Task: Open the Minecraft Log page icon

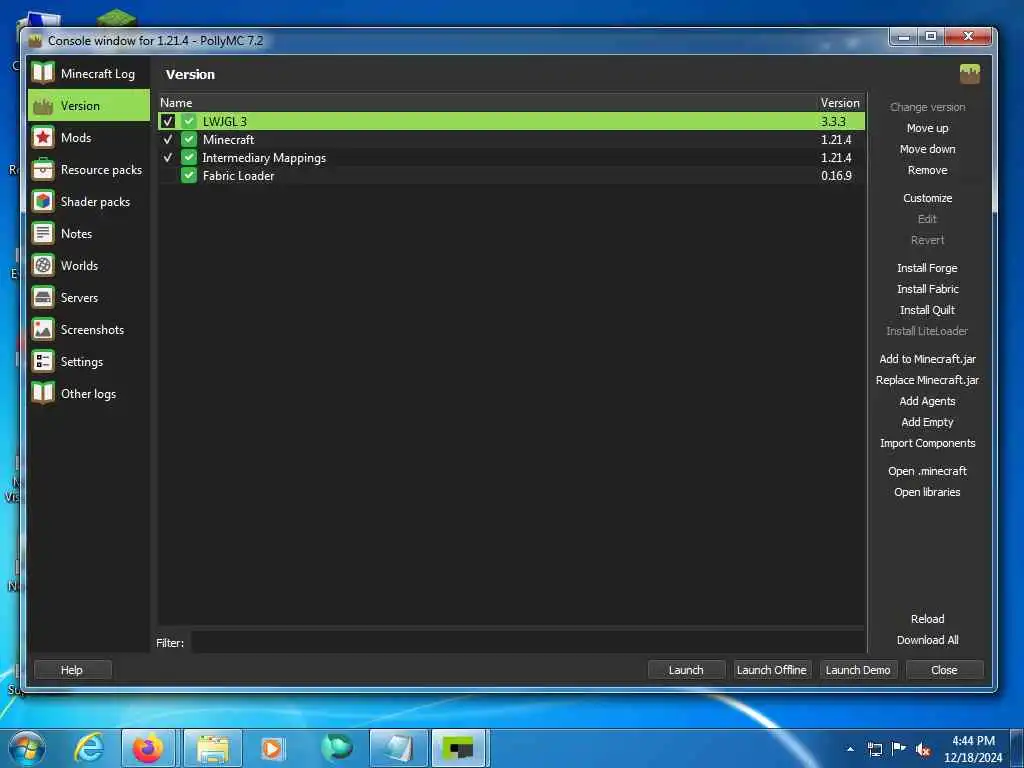Action: tap(43, 73)
